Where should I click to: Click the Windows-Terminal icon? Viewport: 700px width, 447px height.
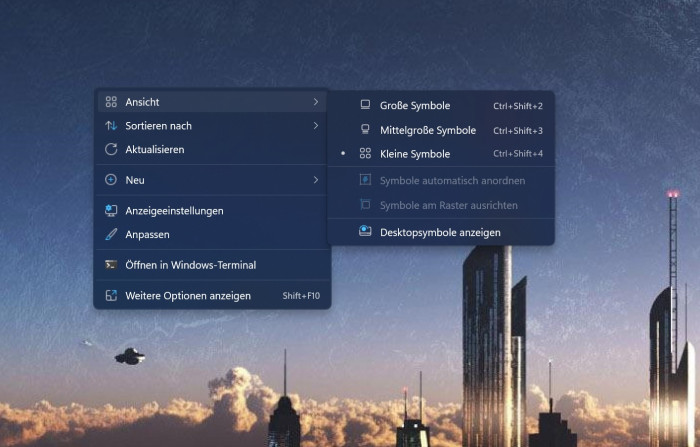point(111,265)
